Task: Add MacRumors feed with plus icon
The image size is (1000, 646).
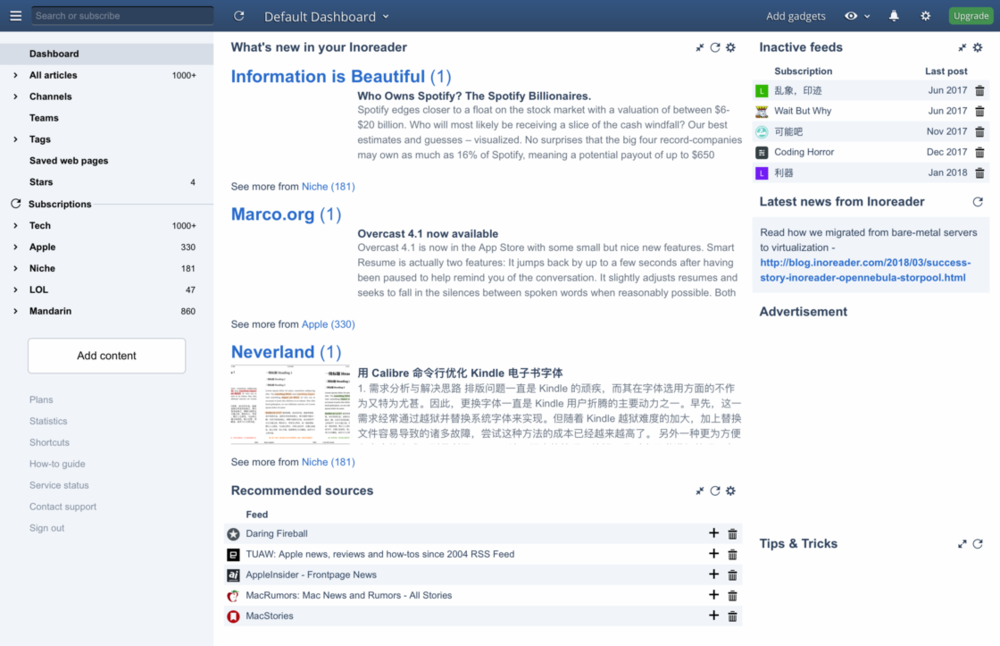Action: 714,595
